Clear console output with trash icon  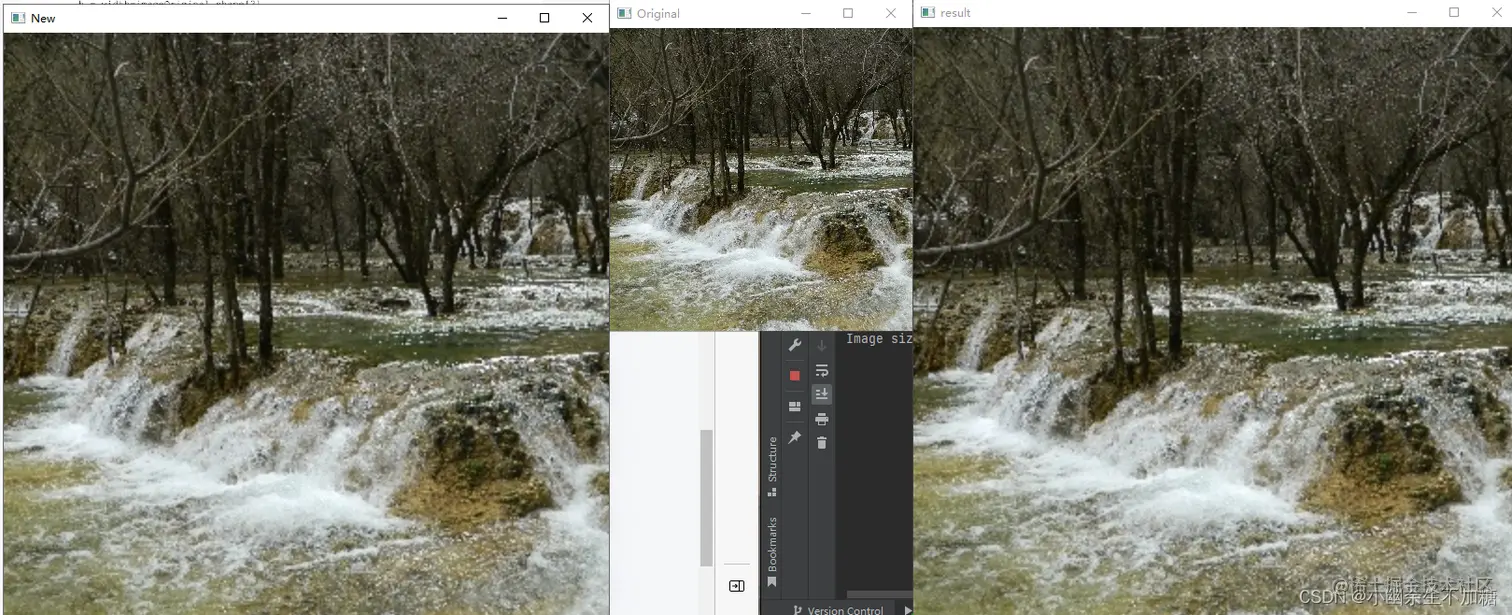[822, 443]
